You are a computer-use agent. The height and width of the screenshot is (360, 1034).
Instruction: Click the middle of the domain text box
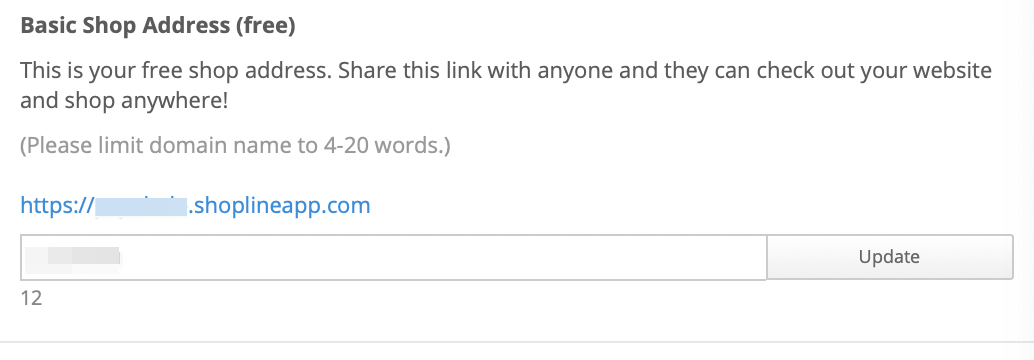tap(394, 257)
